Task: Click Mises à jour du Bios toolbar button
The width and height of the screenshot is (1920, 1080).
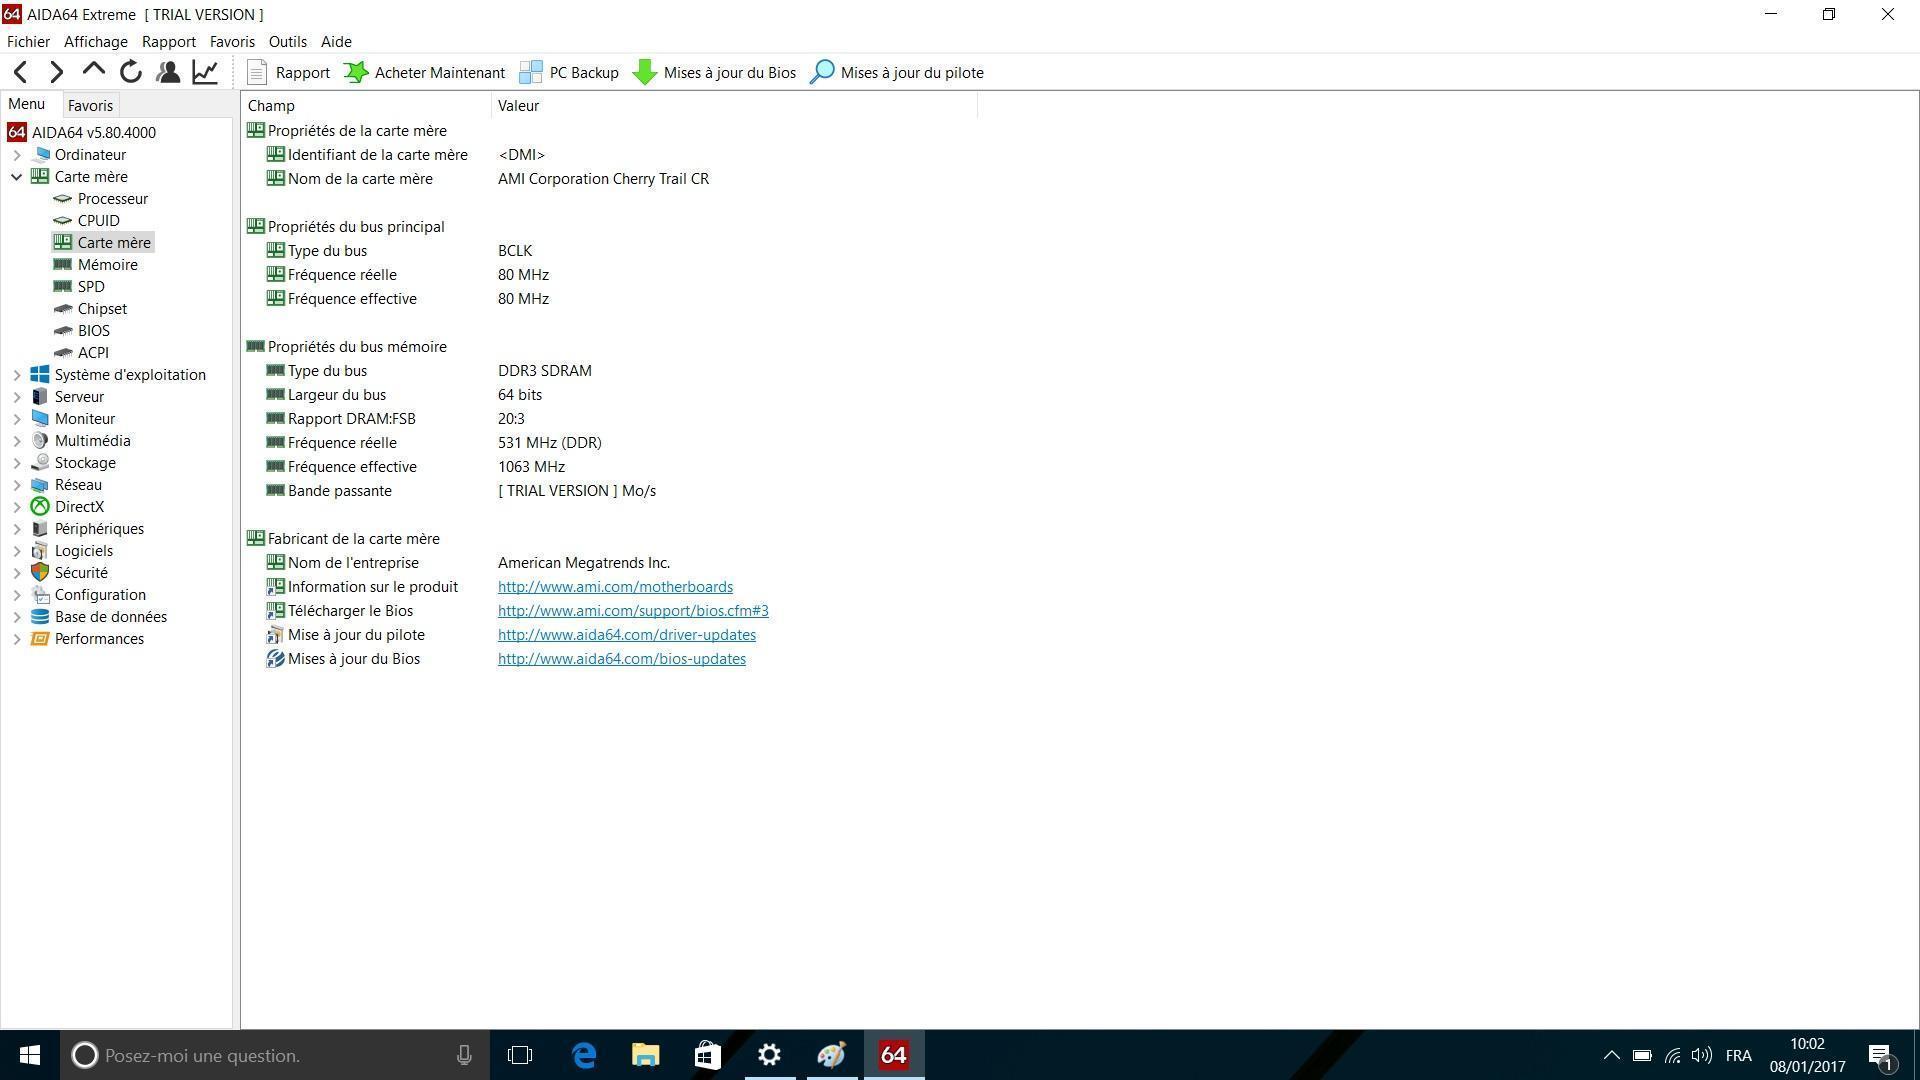Action: pos(714,72)
